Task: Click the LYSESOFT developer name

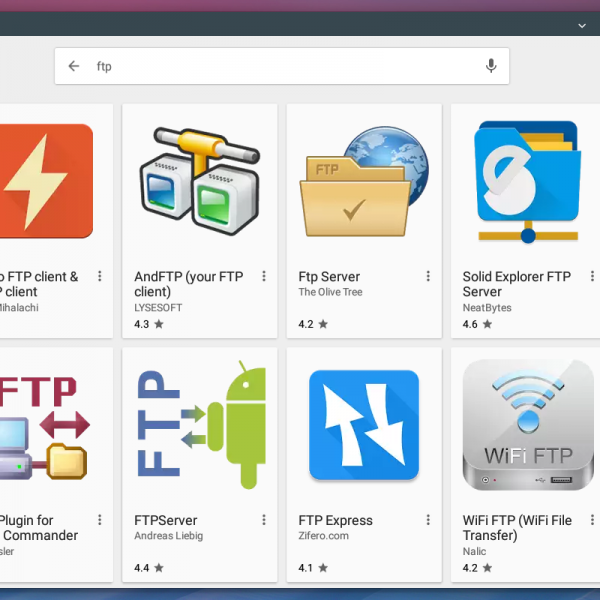Action: click(x=158, y=308)
